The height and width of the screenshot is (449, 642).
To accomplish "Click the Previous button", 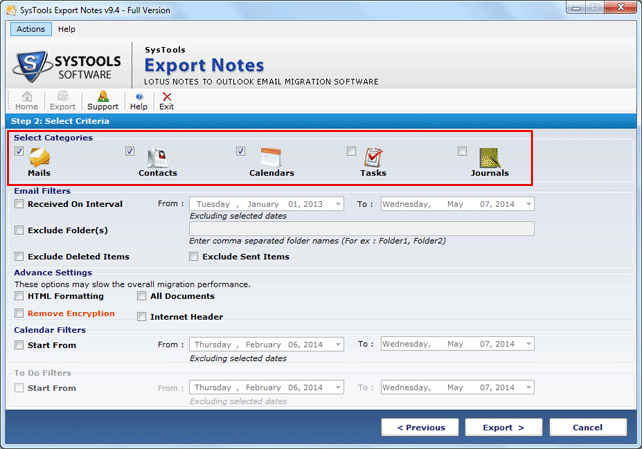I will click(420, 427).
